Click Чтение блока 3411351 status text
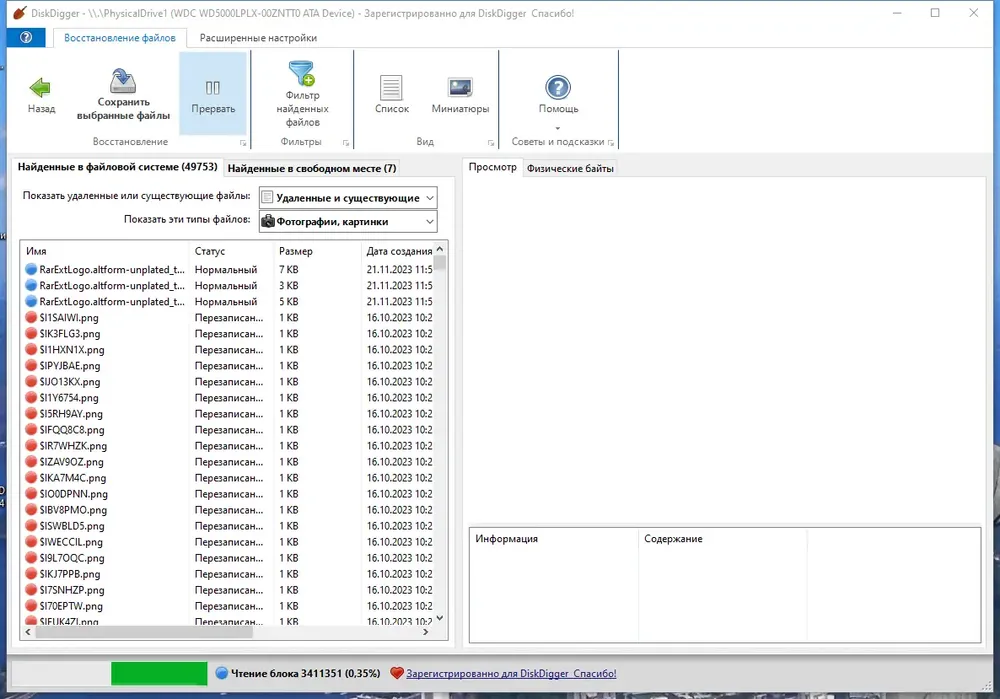 pyautogui.click(x=305, y=673)
